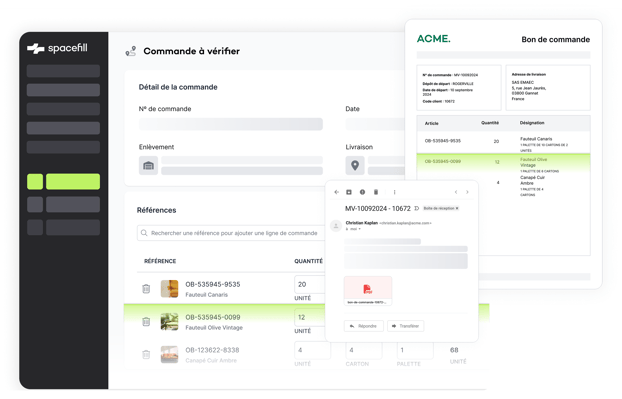The image size is (622, 399).
Task: Go to the previous email with left chevron
Action: click(456, 192)
